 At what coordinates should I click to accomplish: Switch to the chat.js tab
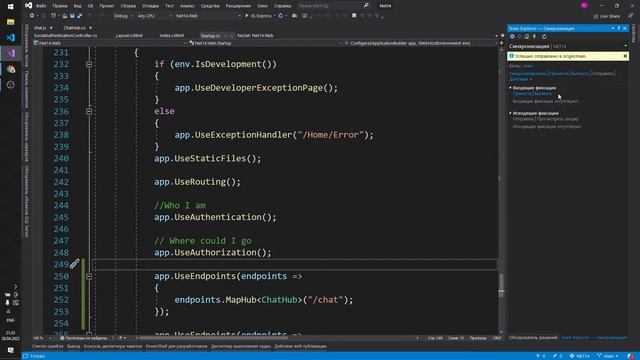click(x=40, y=28)
